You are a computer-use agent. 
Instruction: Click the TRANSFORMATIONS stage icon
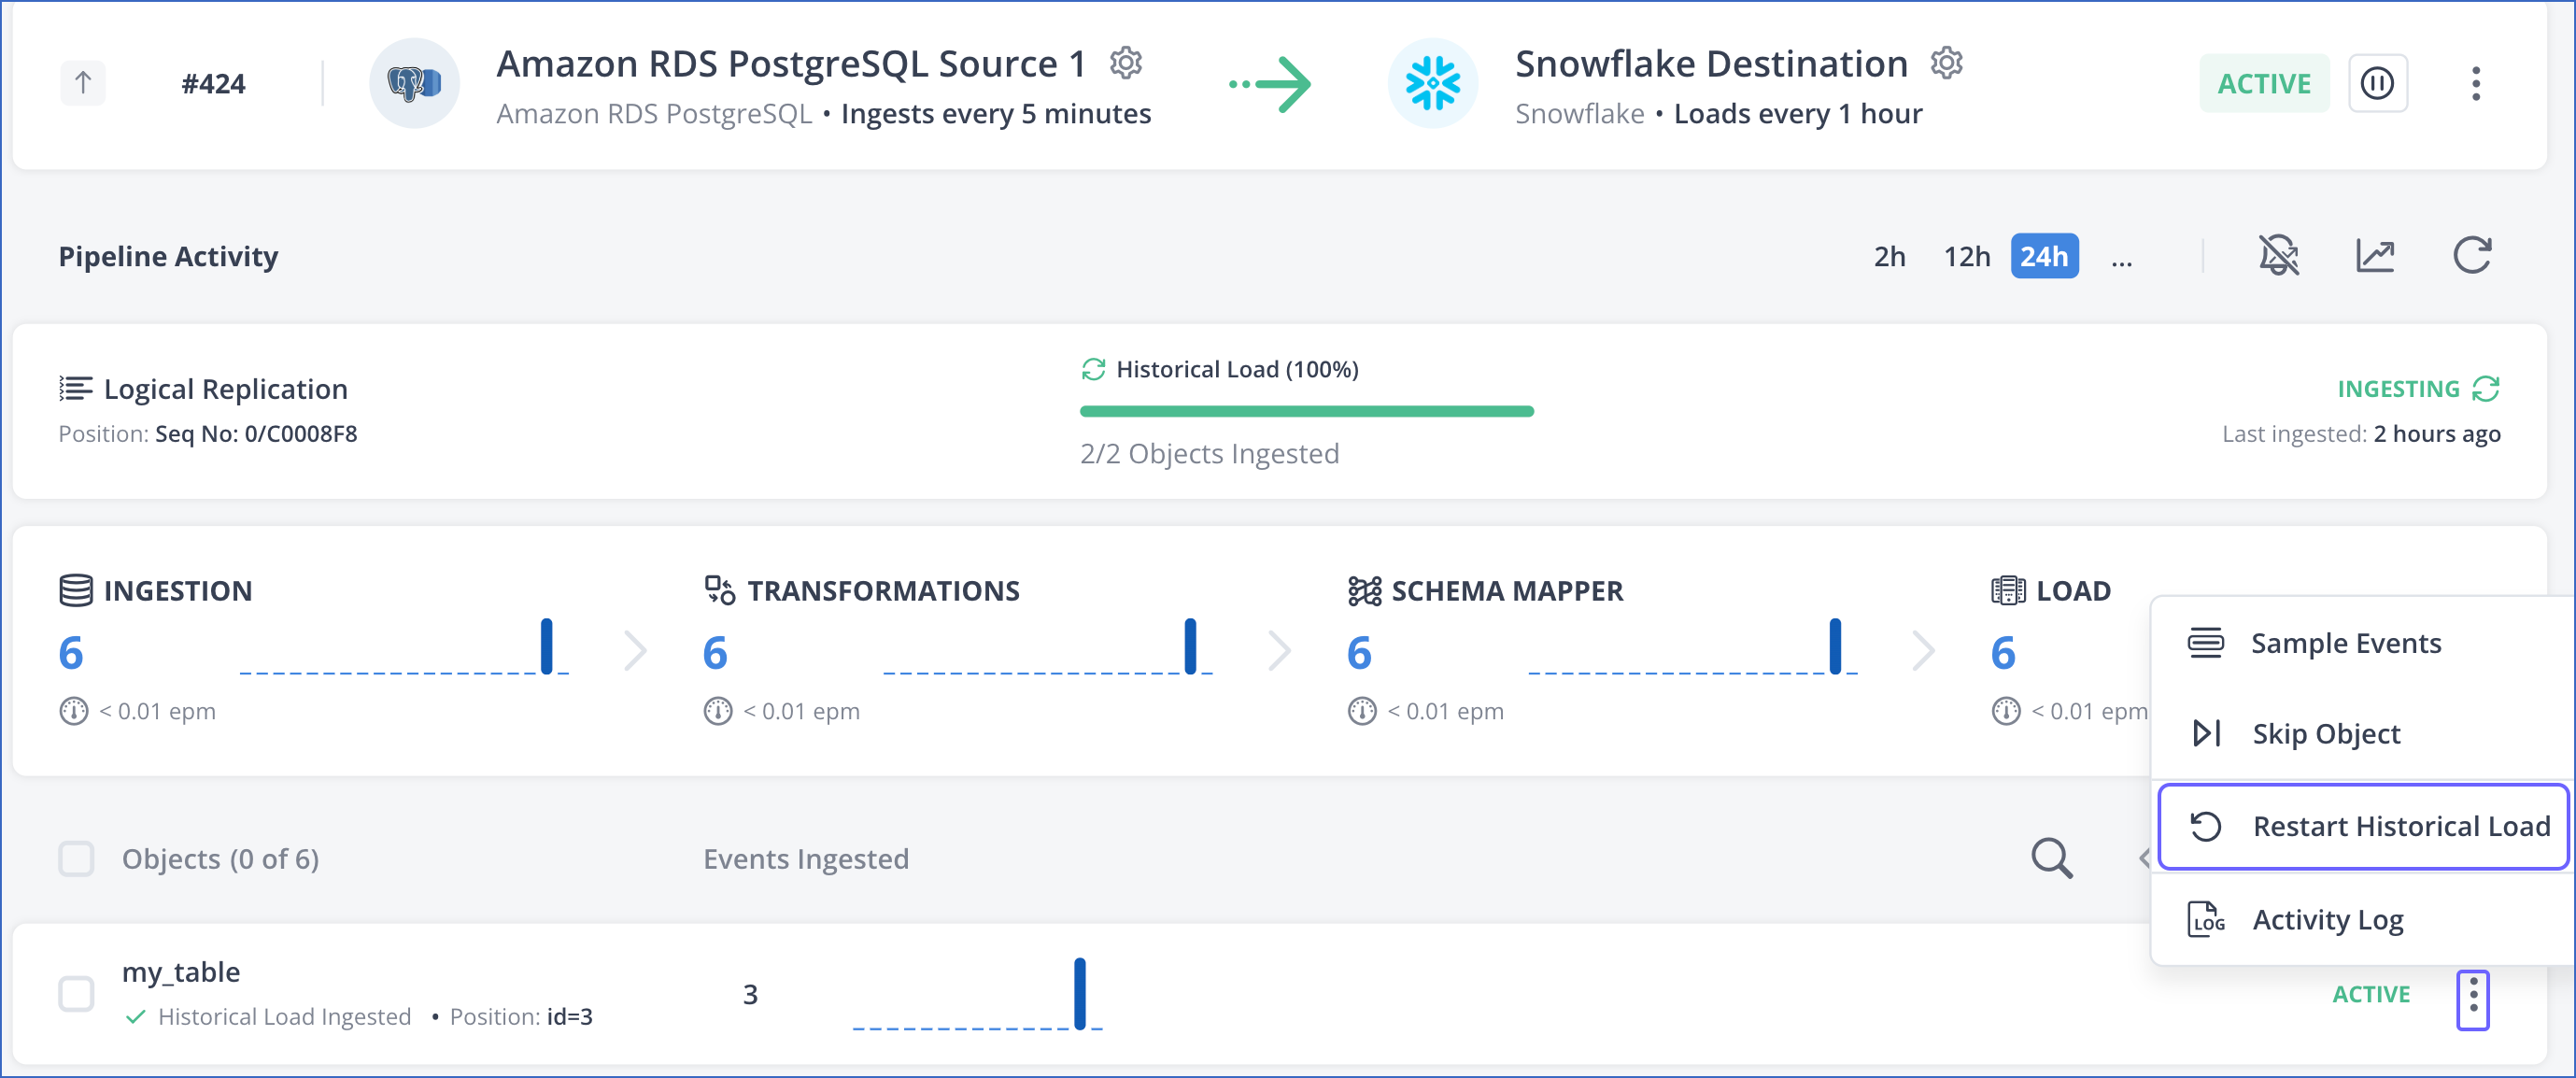click(x=720, y=590)
